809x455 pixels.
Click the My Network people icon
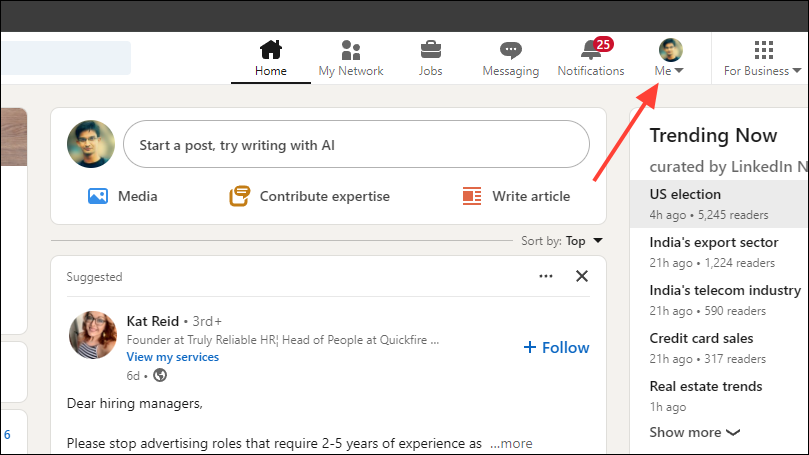(x=351, y=50)
